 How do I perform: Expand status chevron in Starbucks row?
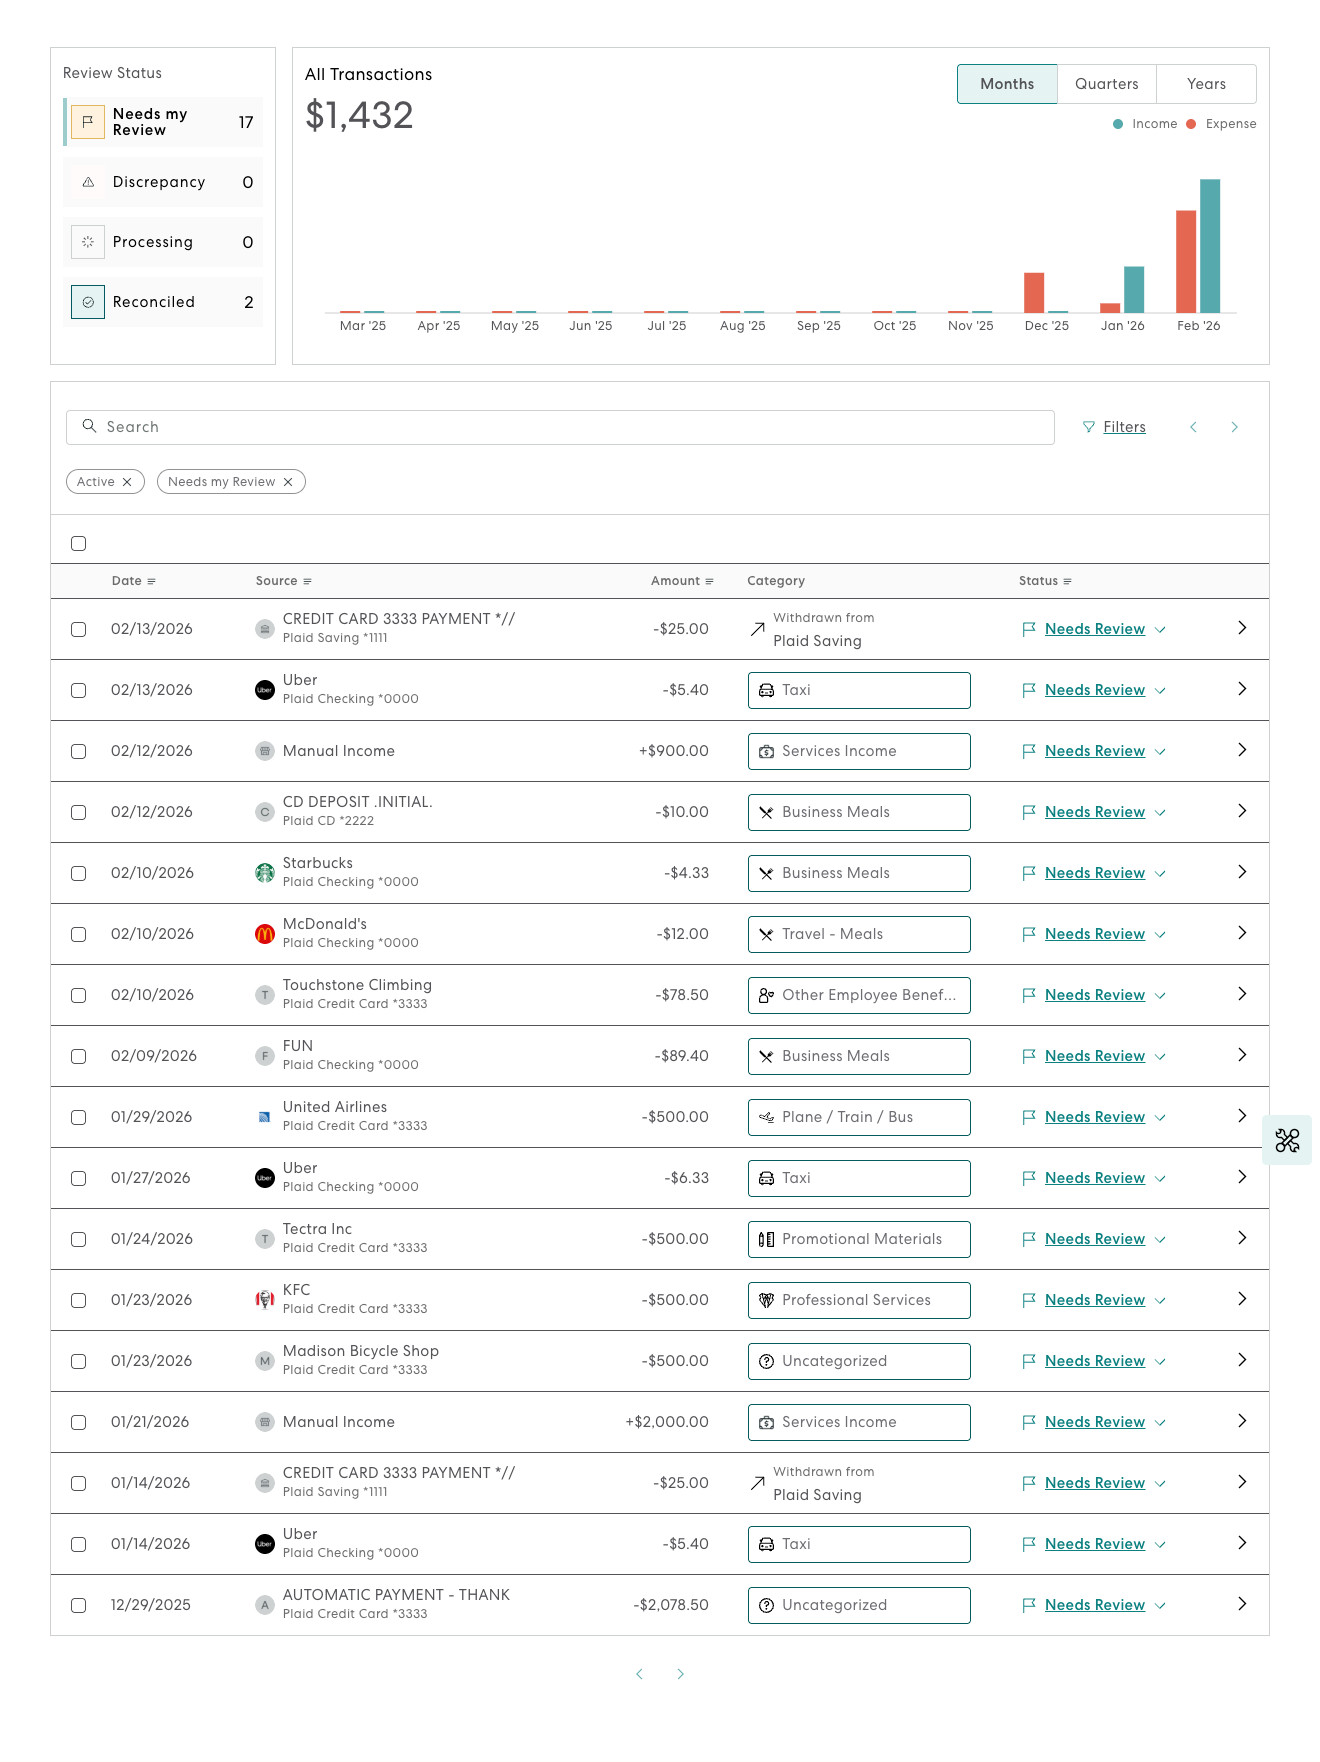1160,874
